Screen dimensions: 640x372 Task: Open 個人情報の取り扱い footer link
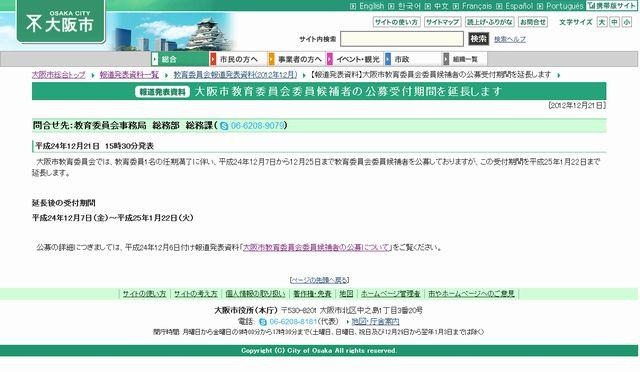[x=255, y=294]
